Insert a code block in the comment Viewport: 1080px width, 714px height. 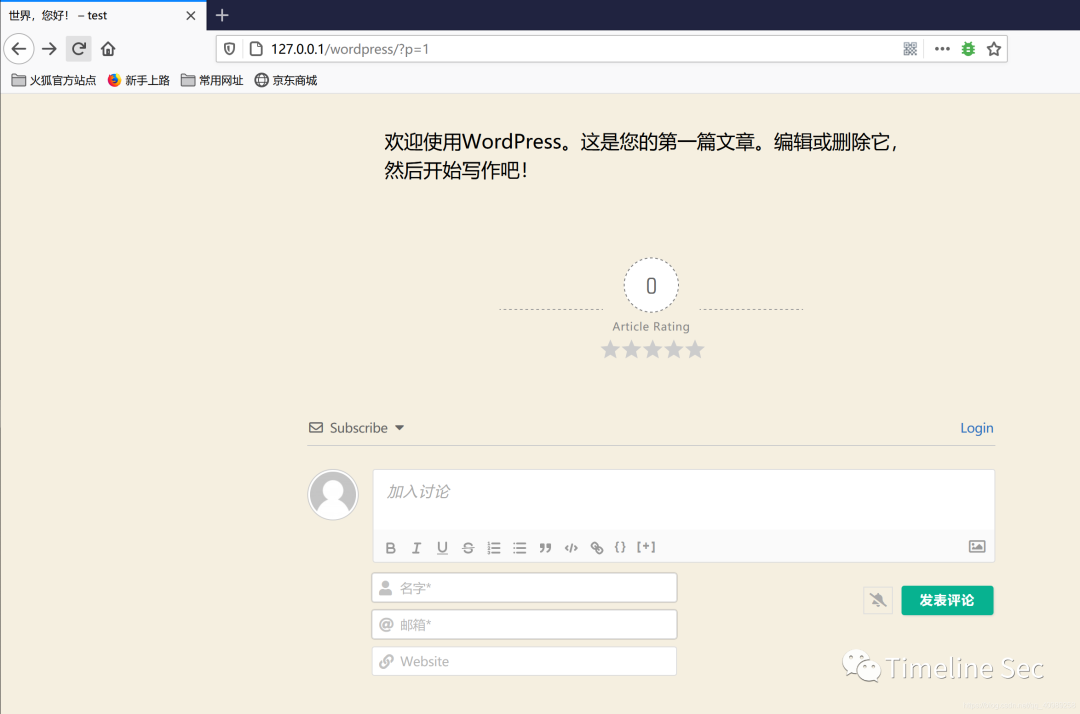(x=571, y=547)
